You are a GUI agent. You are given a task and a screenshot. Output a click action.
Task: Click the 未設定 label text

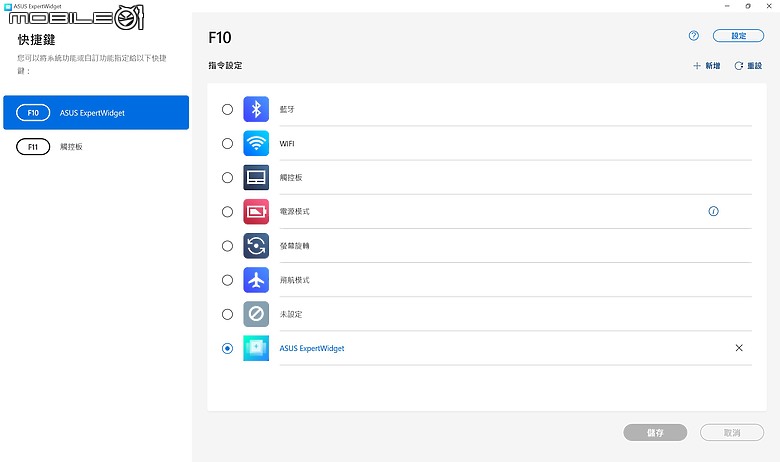click(291, 314)
